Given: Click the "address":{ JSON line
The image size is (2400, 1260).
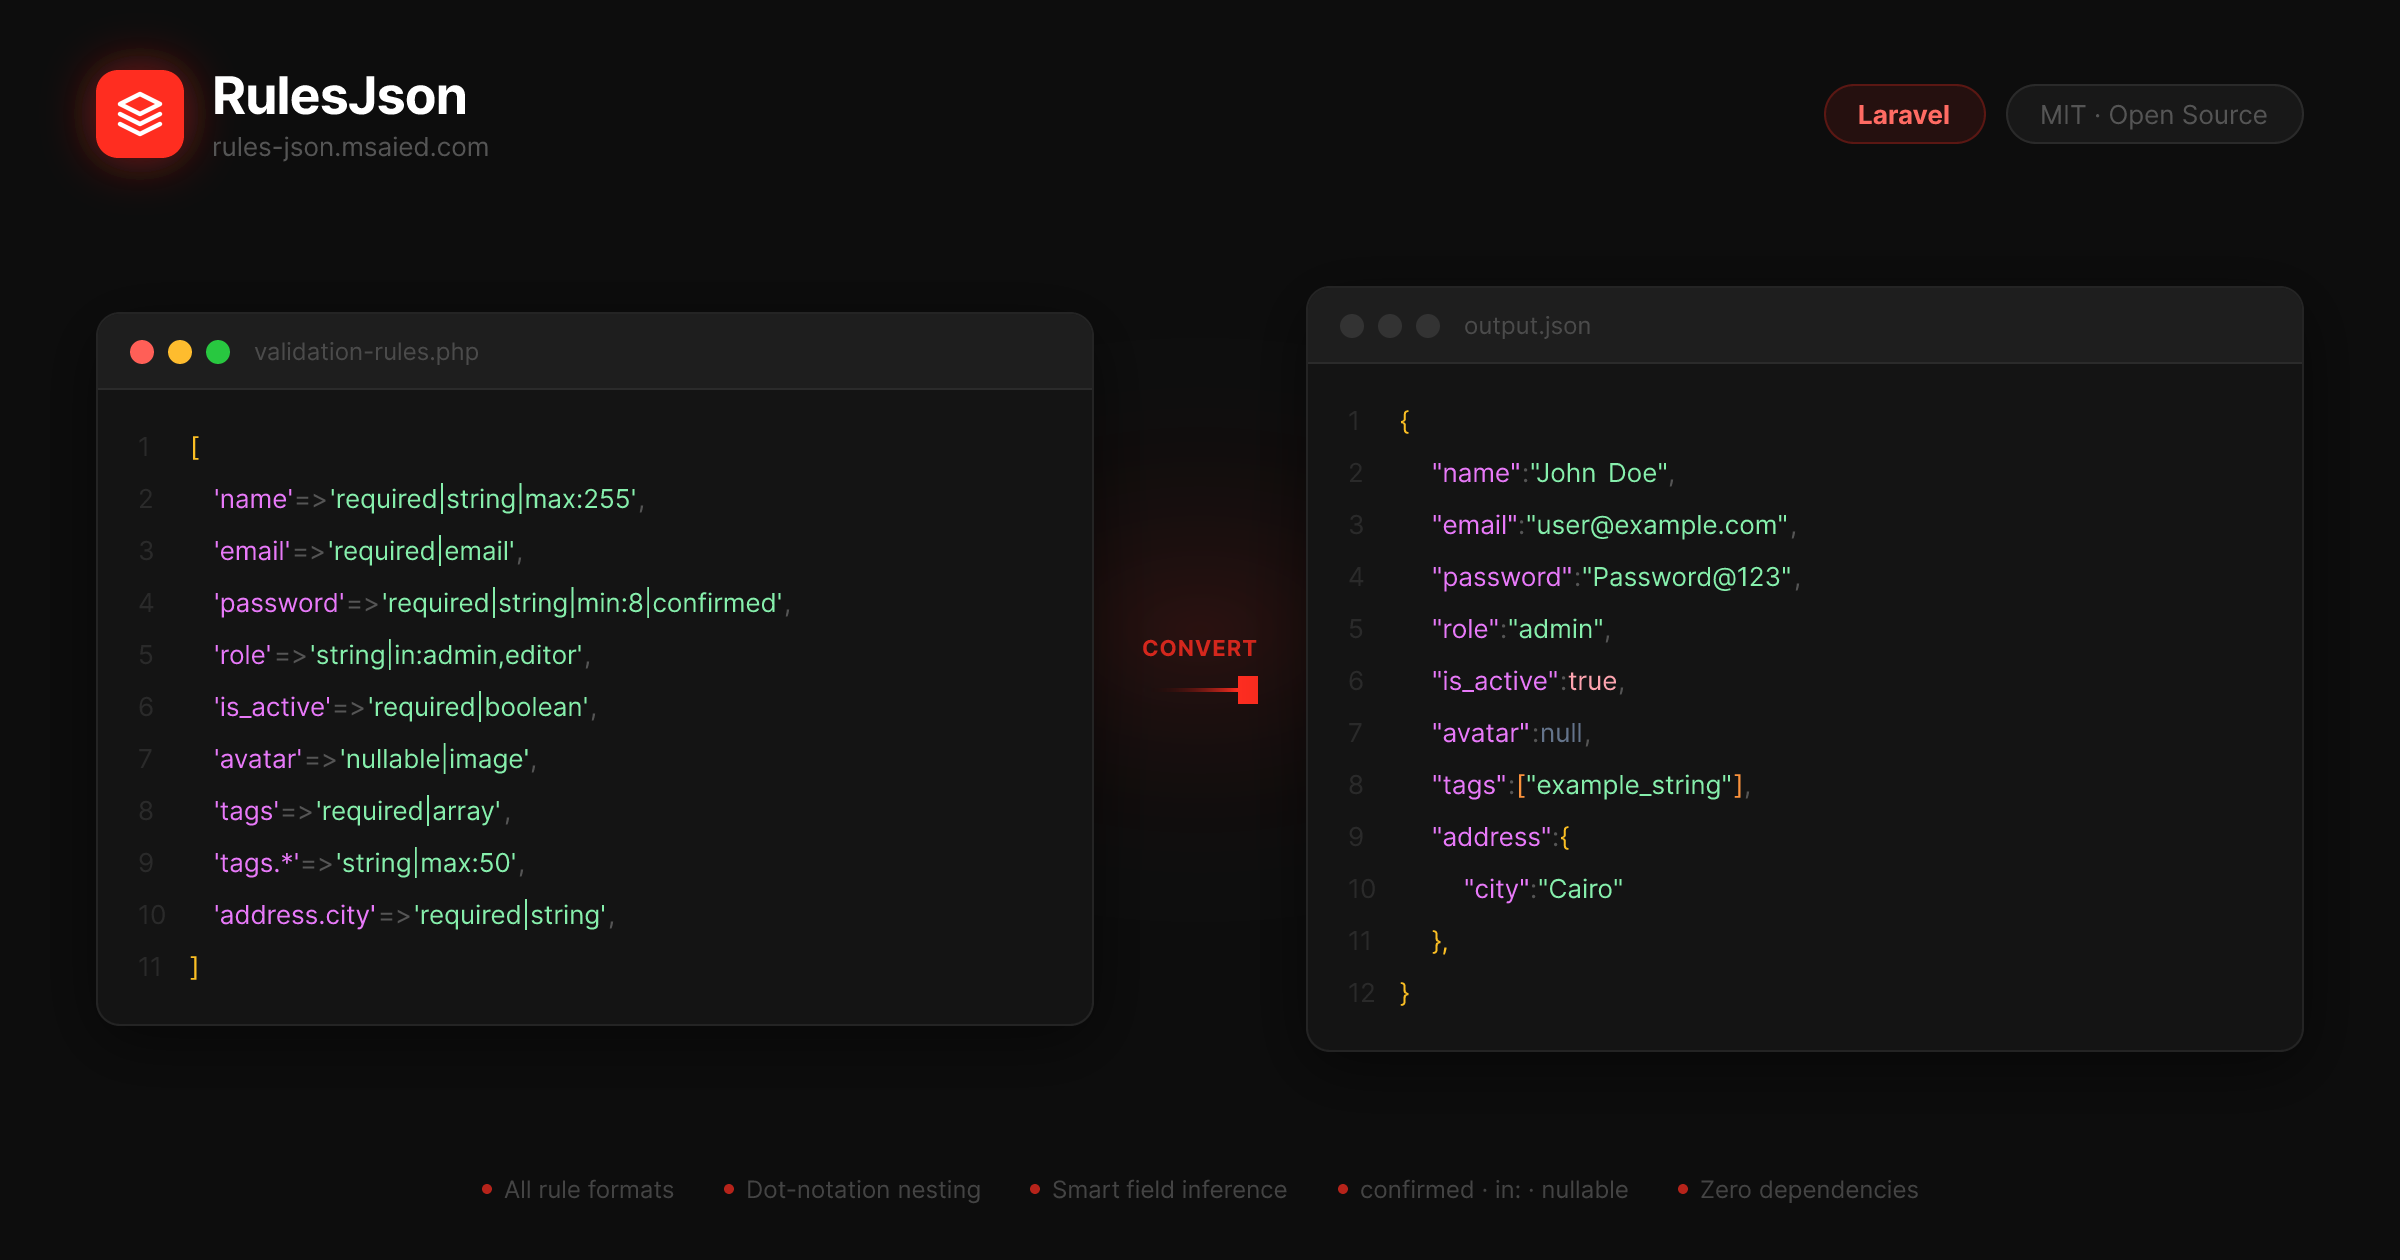Looking at the screenshot, I should (x=1501, y=837).
